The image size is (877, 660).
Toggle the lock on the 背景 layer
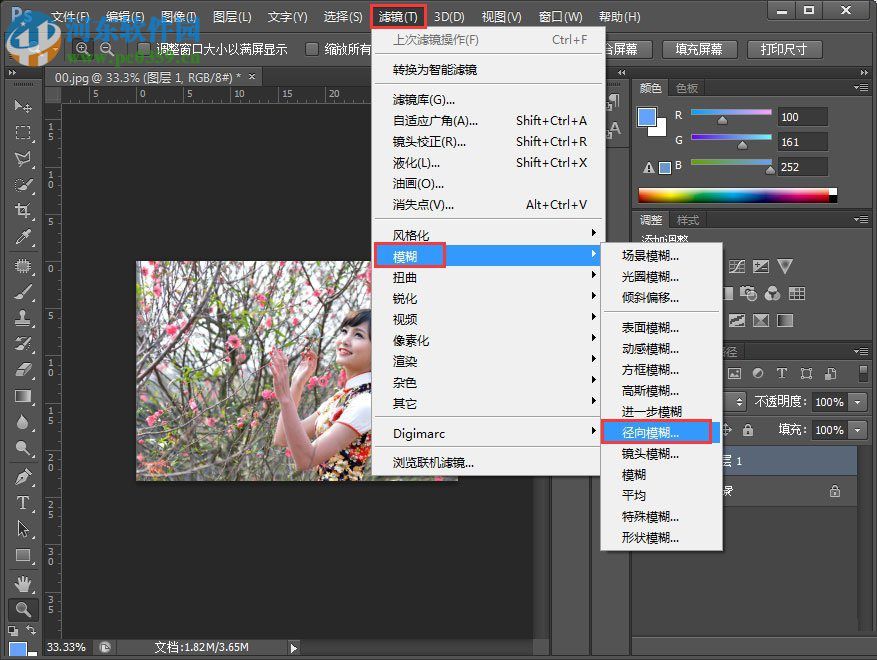pos(835,491)
